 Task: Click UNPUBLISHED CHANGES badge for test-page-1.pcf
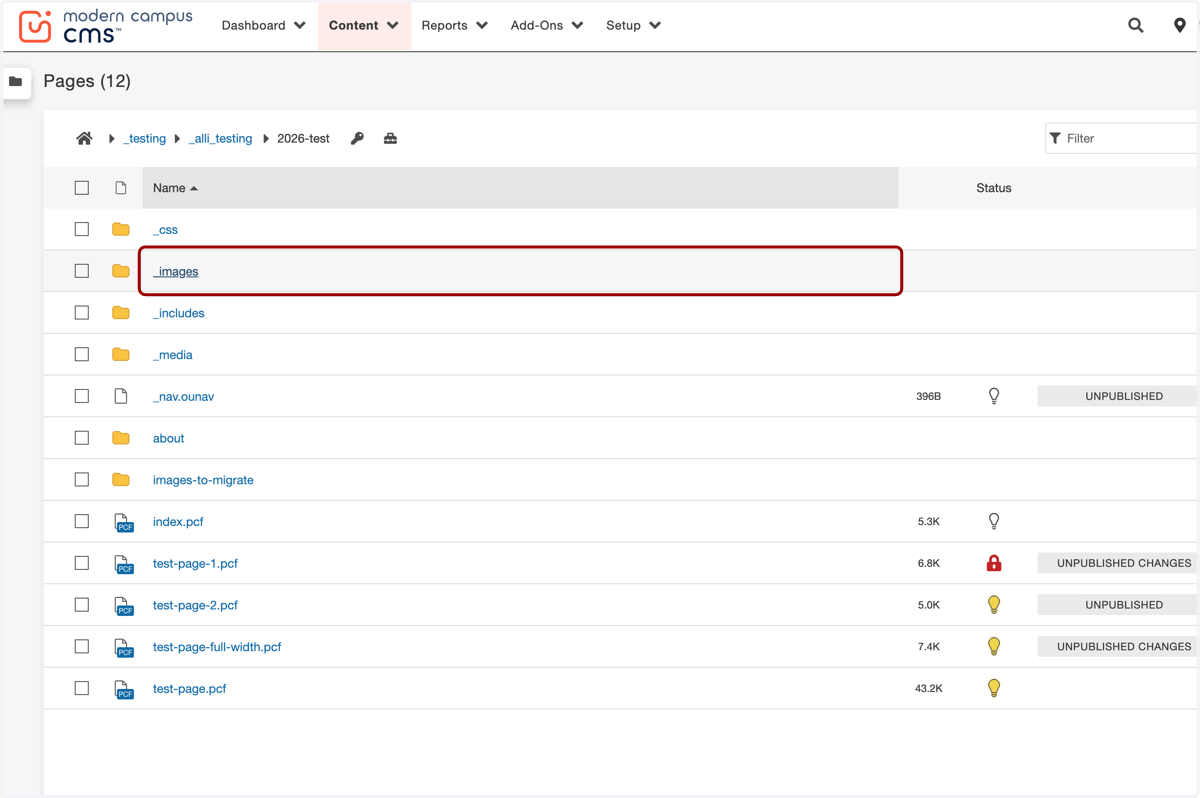pyautogui.click(x=1118, y=563)
